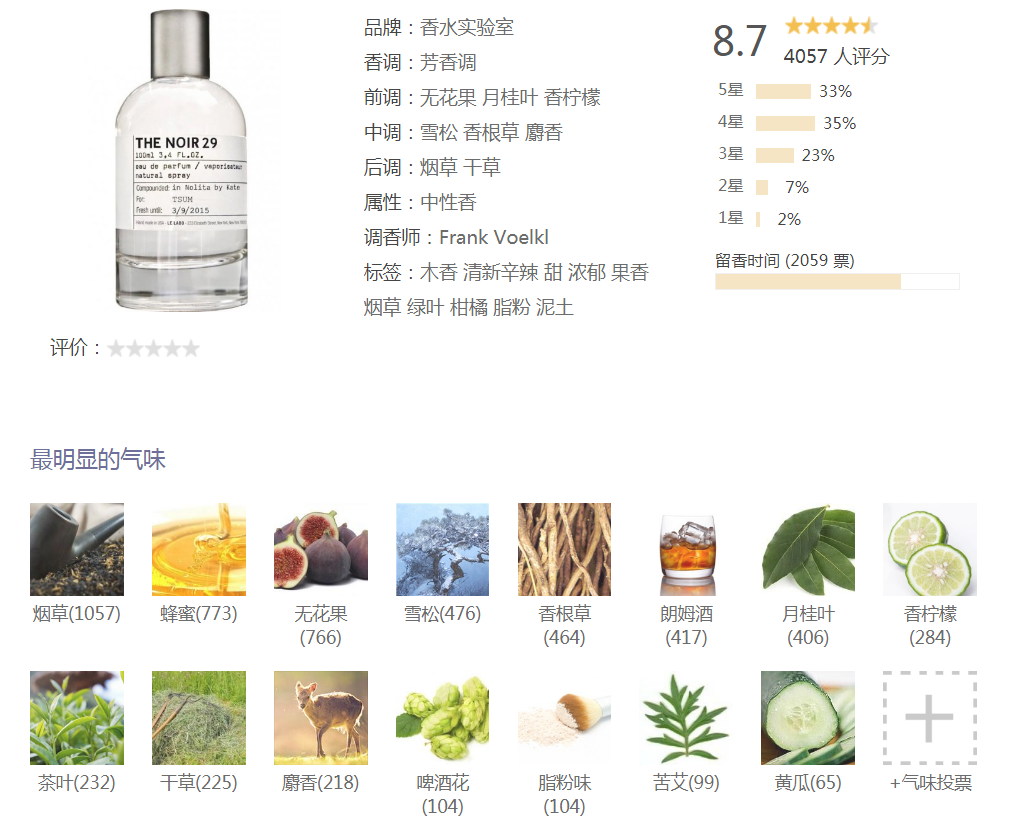This screenshot has height=837, width=1016.
Task: Select the honey scent thumbnail
Action: coord(199,549)
